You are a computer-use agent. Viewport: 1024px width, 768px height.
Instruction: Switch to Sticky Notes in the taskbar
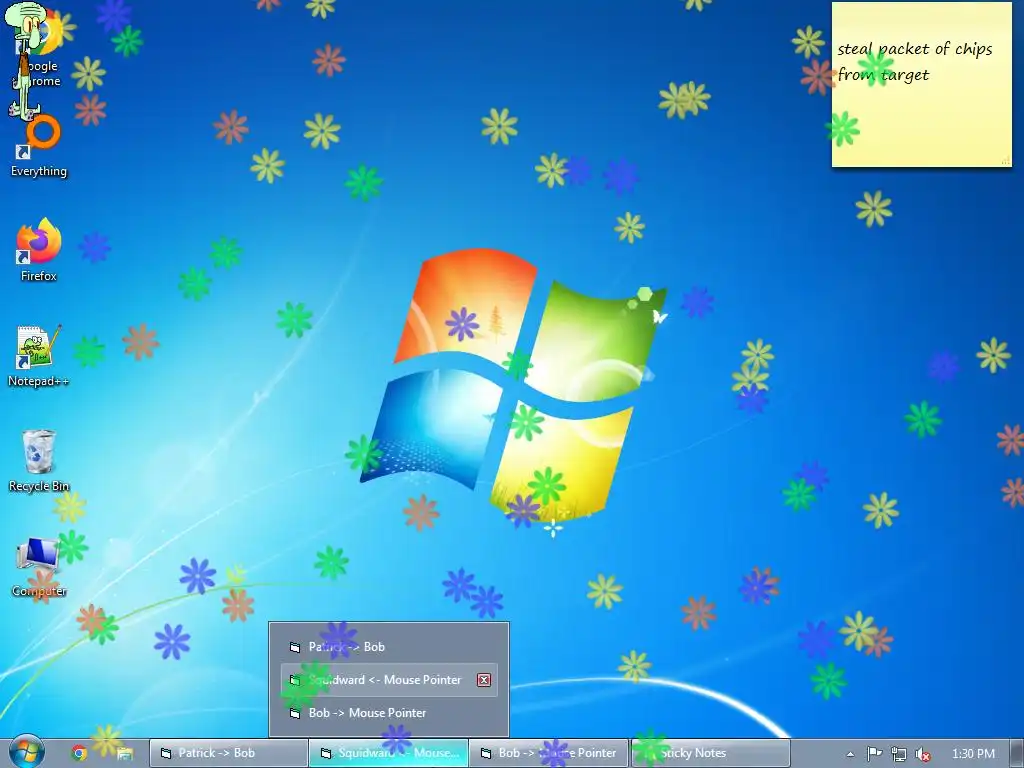click(710, 753)
